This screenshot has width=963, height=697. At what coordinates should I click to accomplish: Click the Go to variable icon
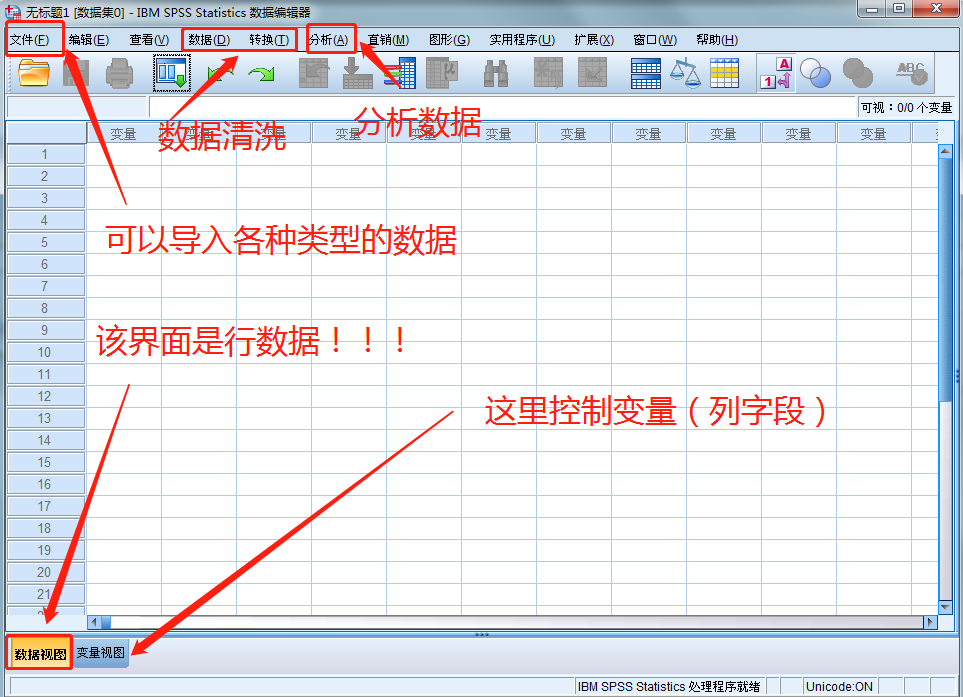click(x=357, y=73)
